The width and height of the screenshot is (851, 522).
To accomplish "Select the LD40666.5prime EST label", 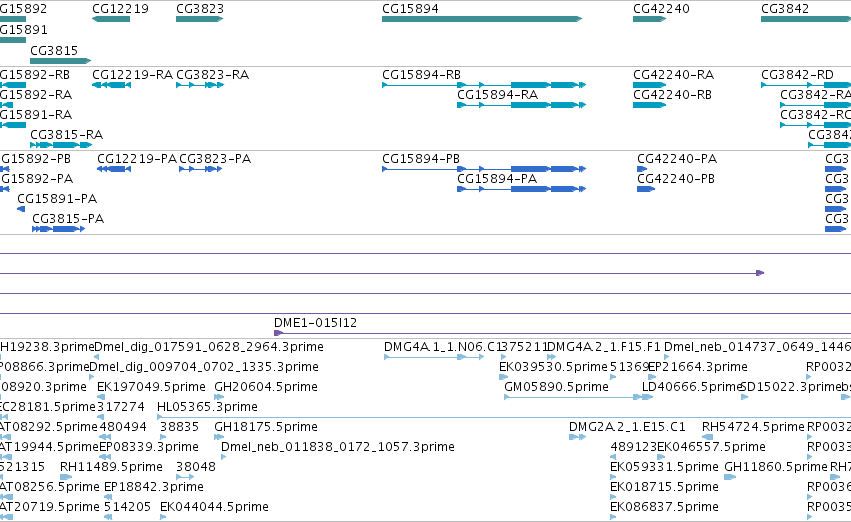I will (x=690, y=387).
